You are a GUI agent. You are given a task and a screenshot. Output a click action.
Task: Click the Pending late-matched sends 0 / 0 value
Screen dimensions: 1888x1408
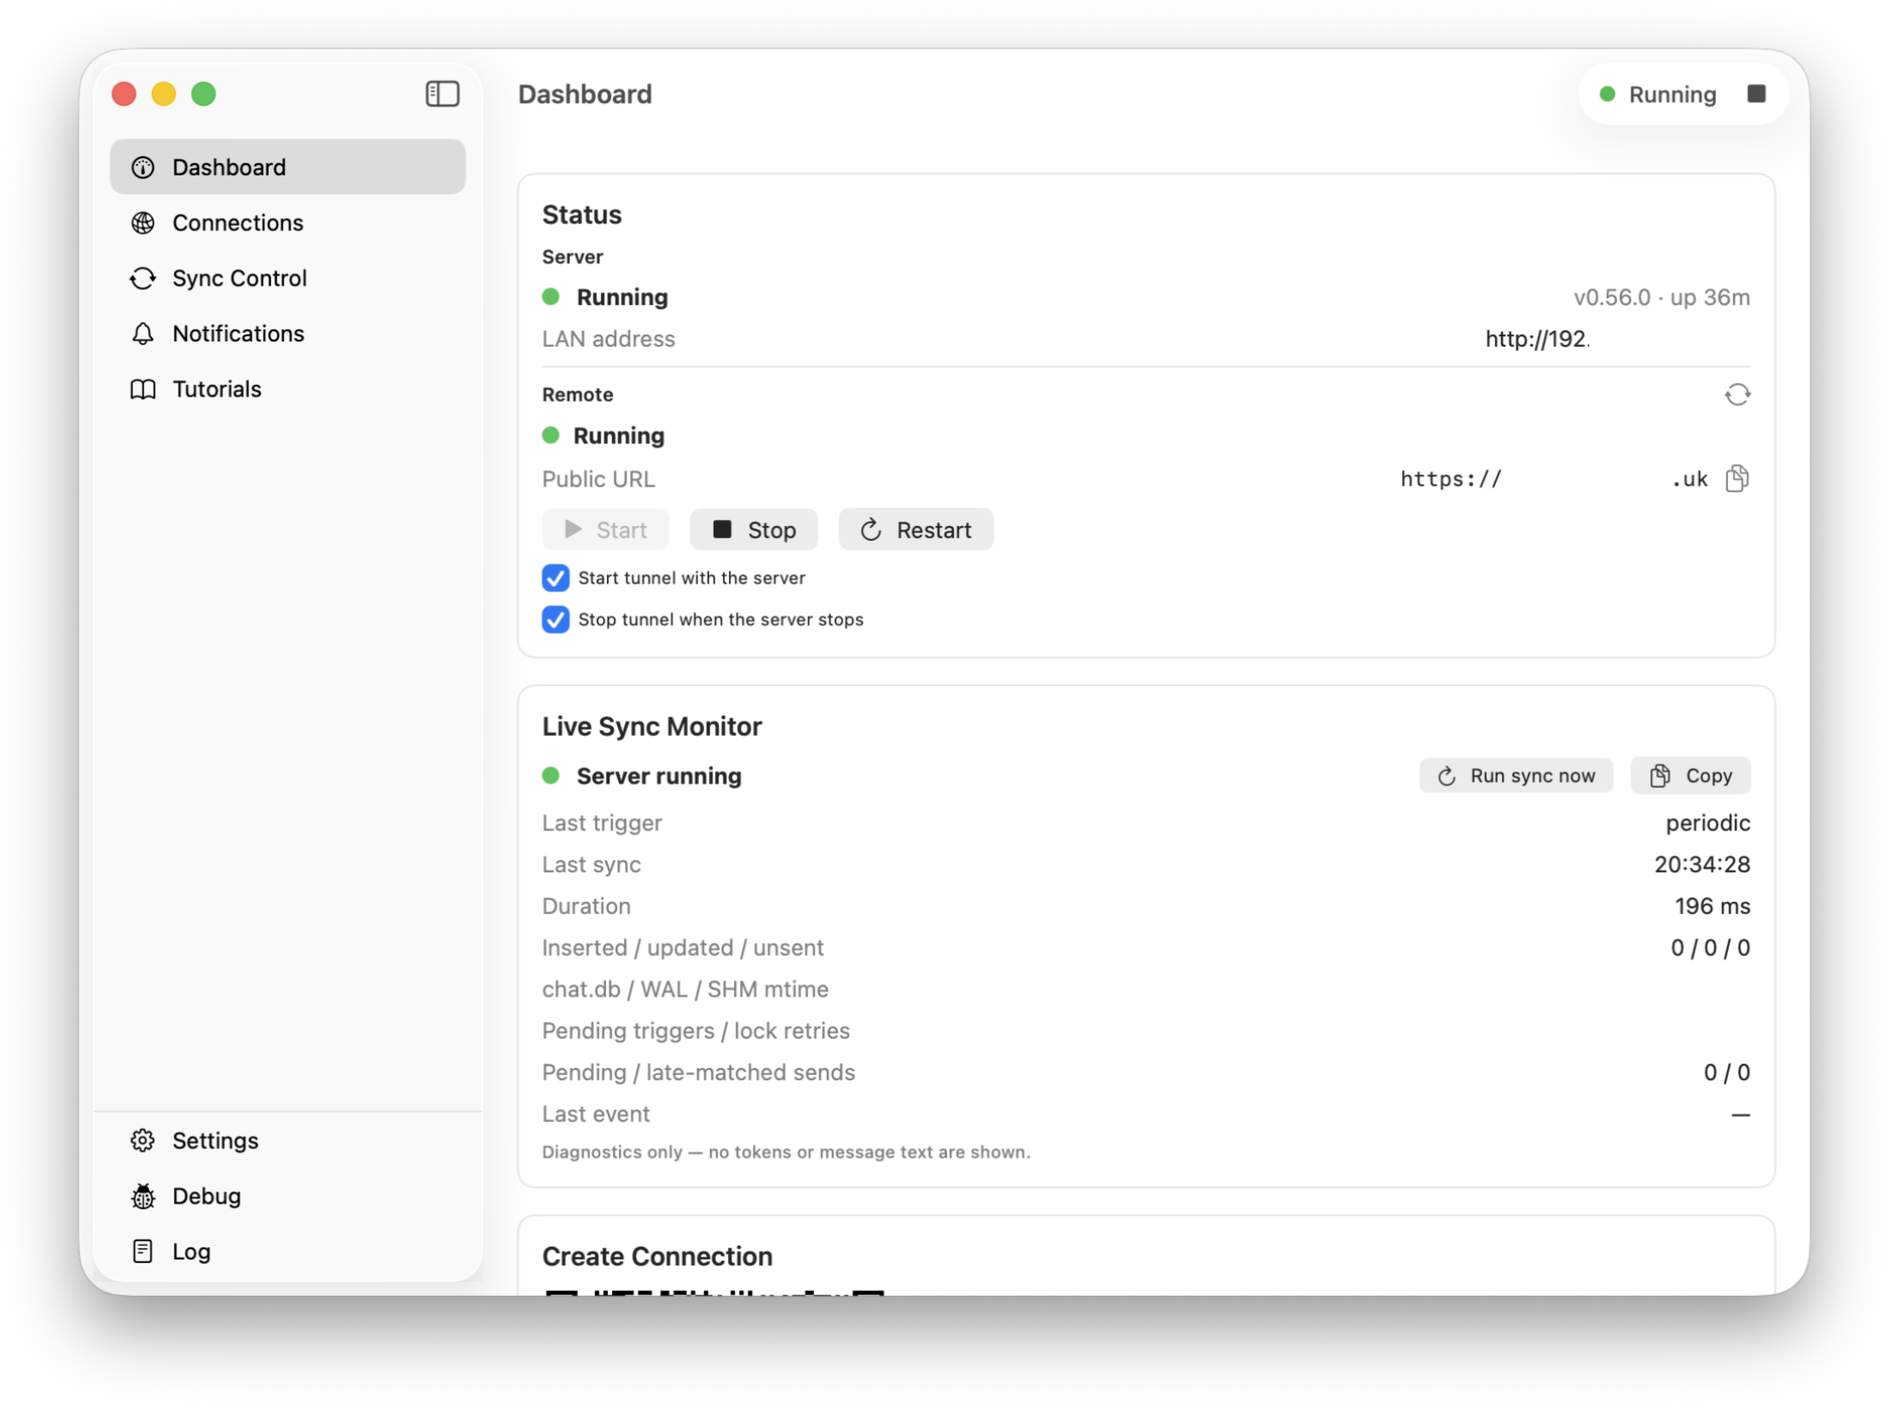[x=1726, y=1072]
